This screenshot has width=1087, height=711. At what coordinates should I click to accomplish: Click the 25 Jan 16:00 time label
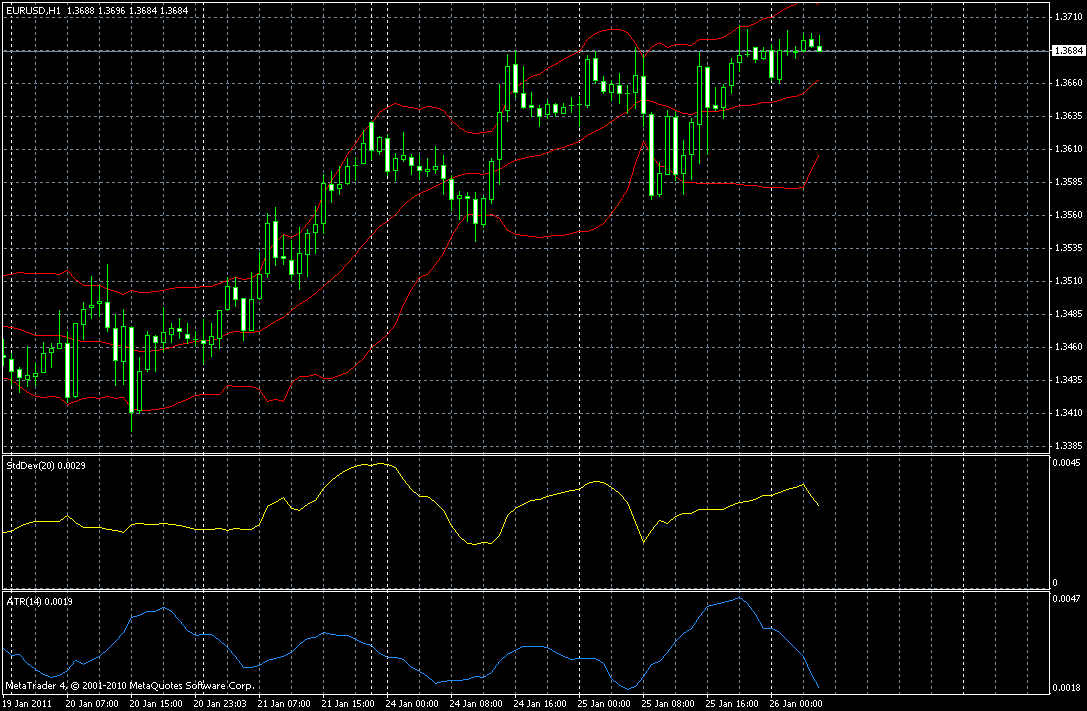733,703
